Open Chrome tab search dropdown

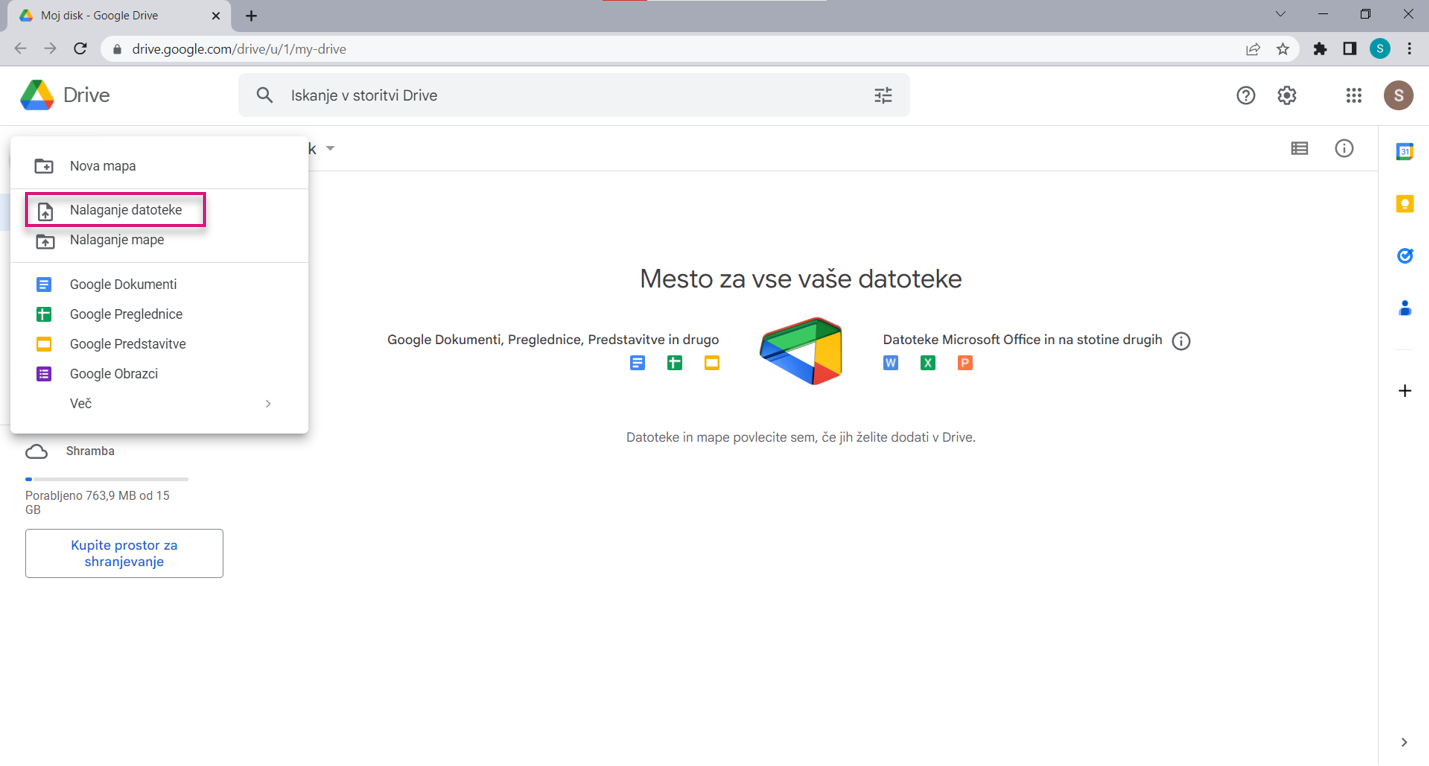pos(1280,15)
